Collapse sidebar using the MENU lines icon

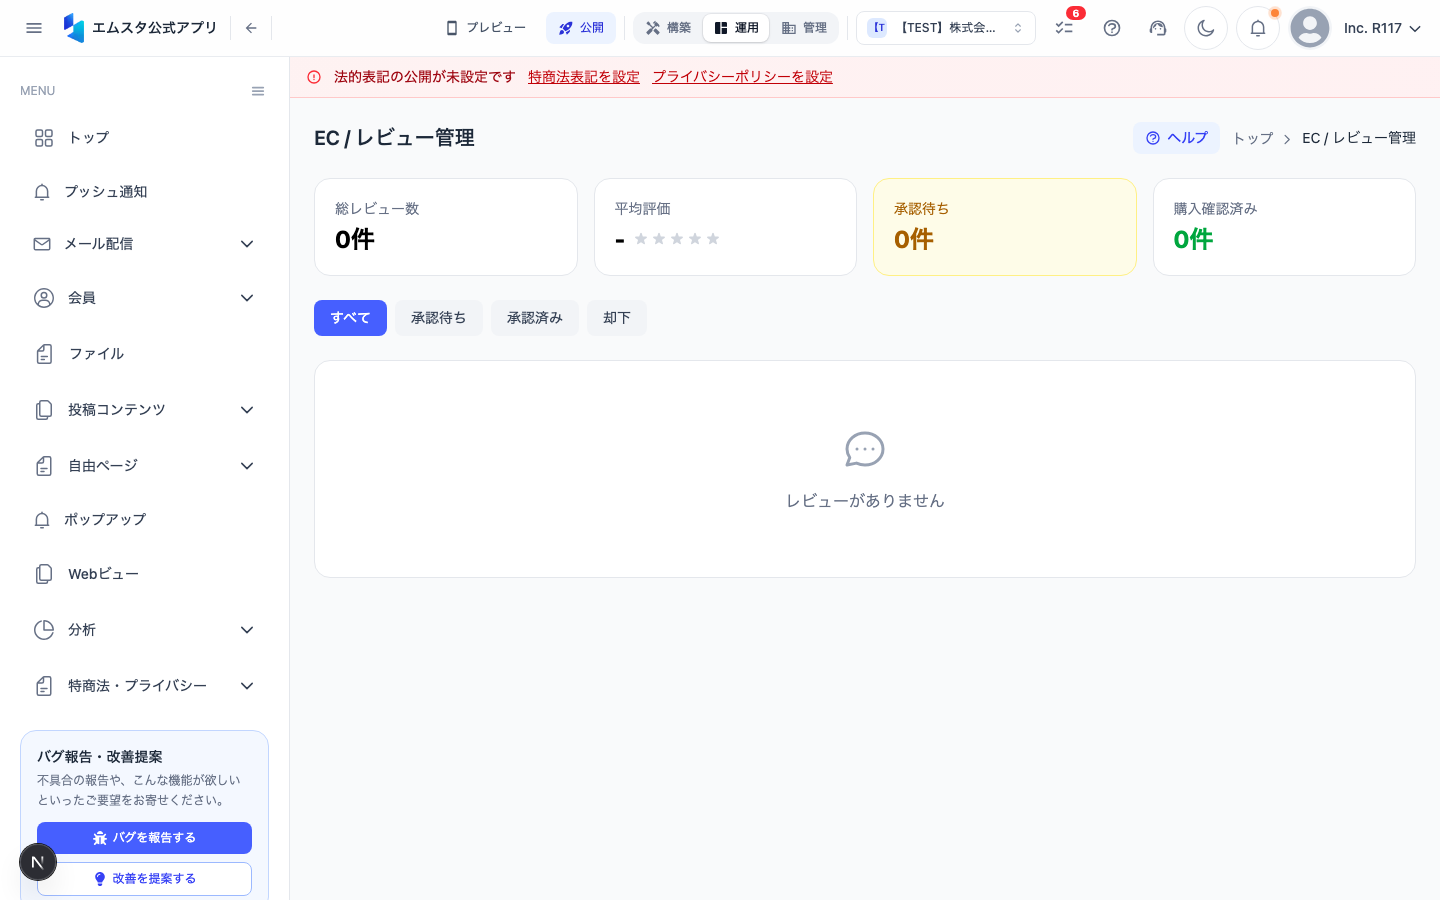coord(258,91)
